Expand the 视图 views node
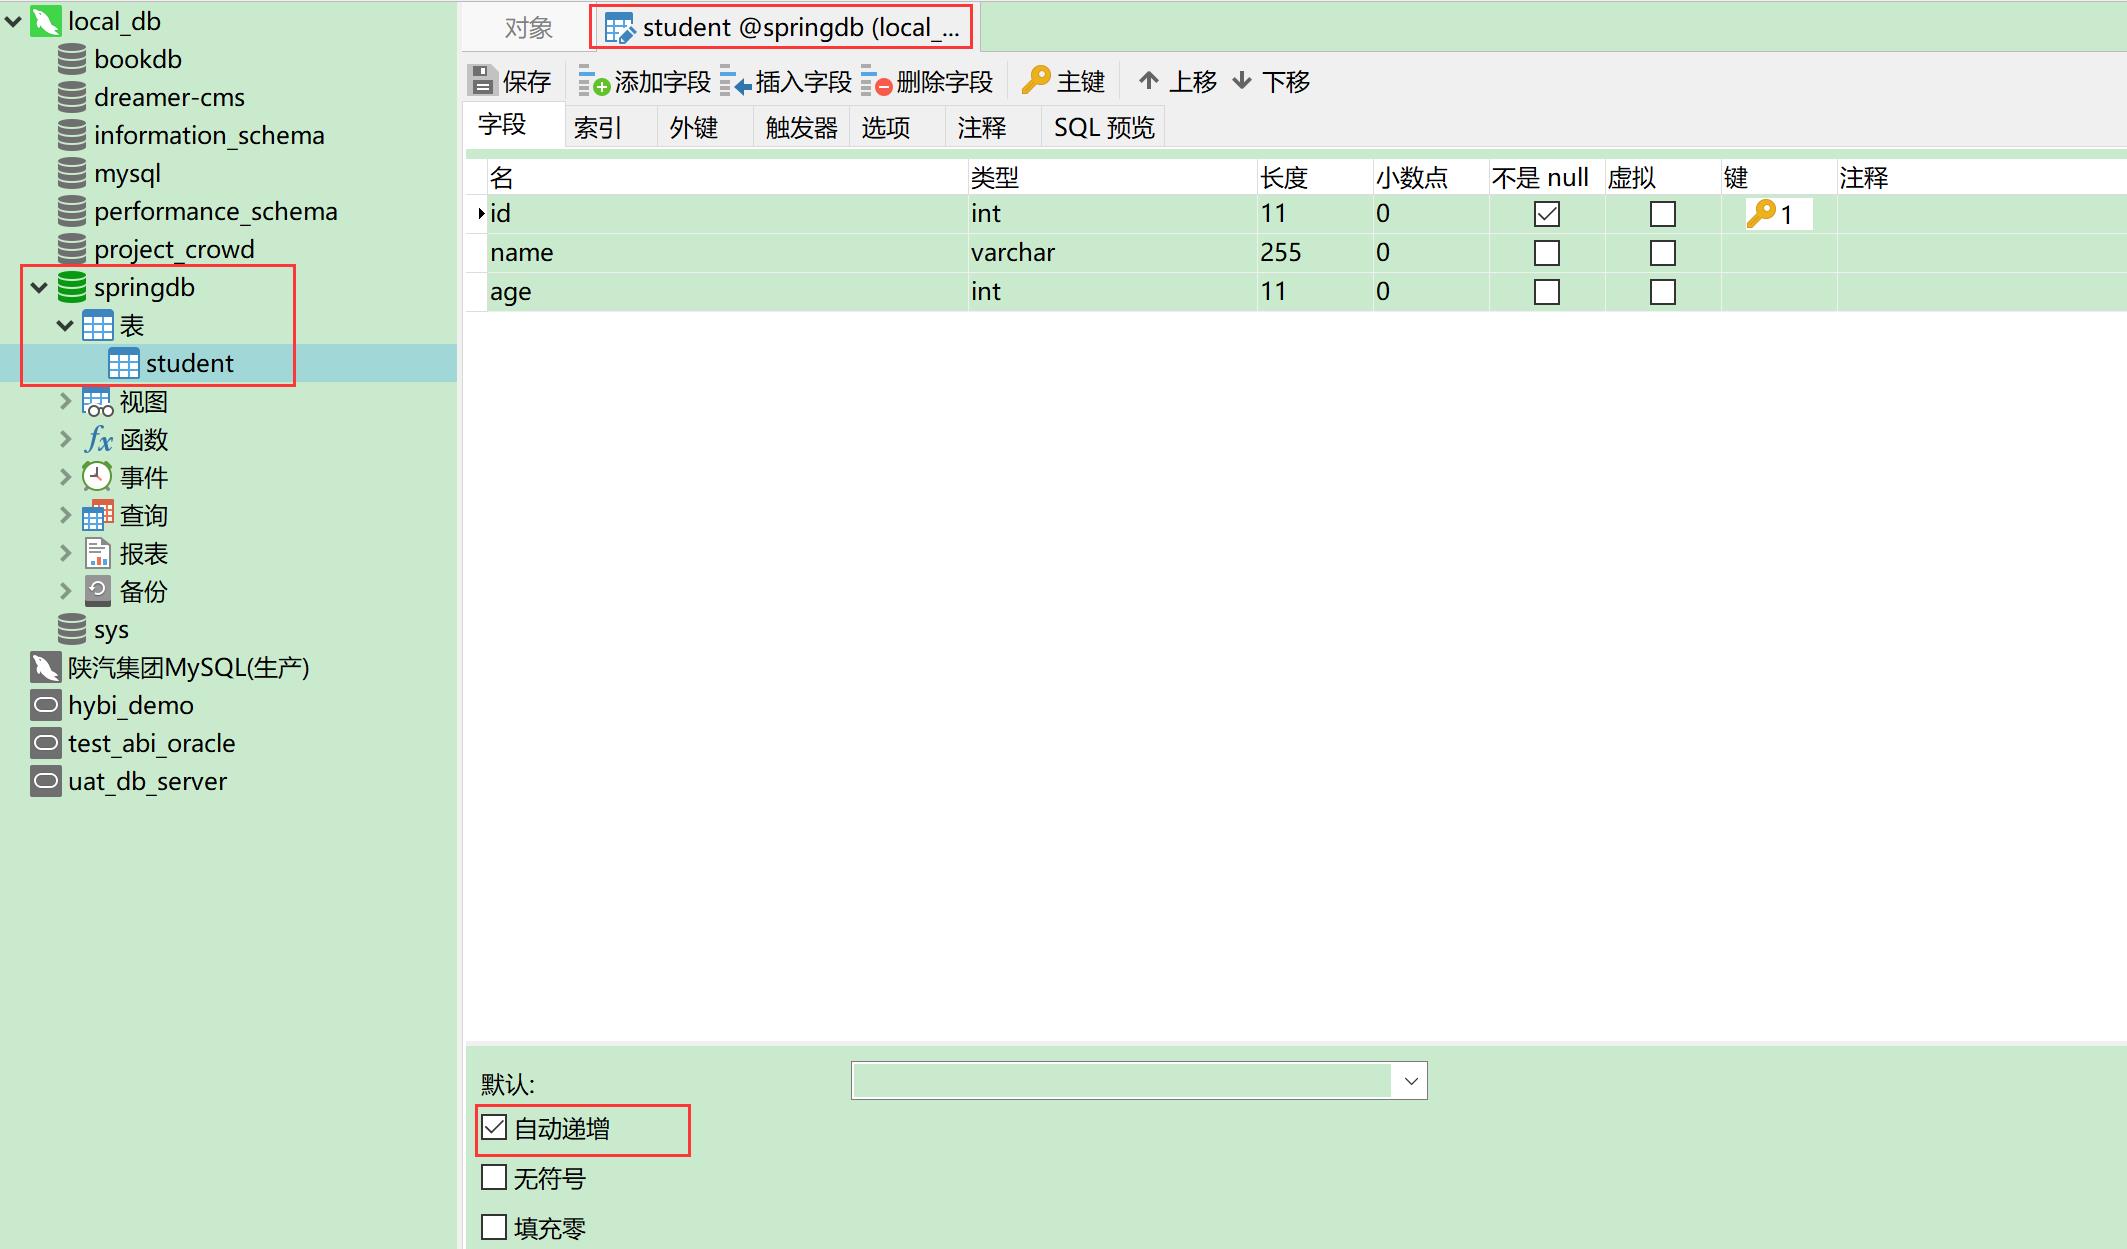 [x=66, y=401]
